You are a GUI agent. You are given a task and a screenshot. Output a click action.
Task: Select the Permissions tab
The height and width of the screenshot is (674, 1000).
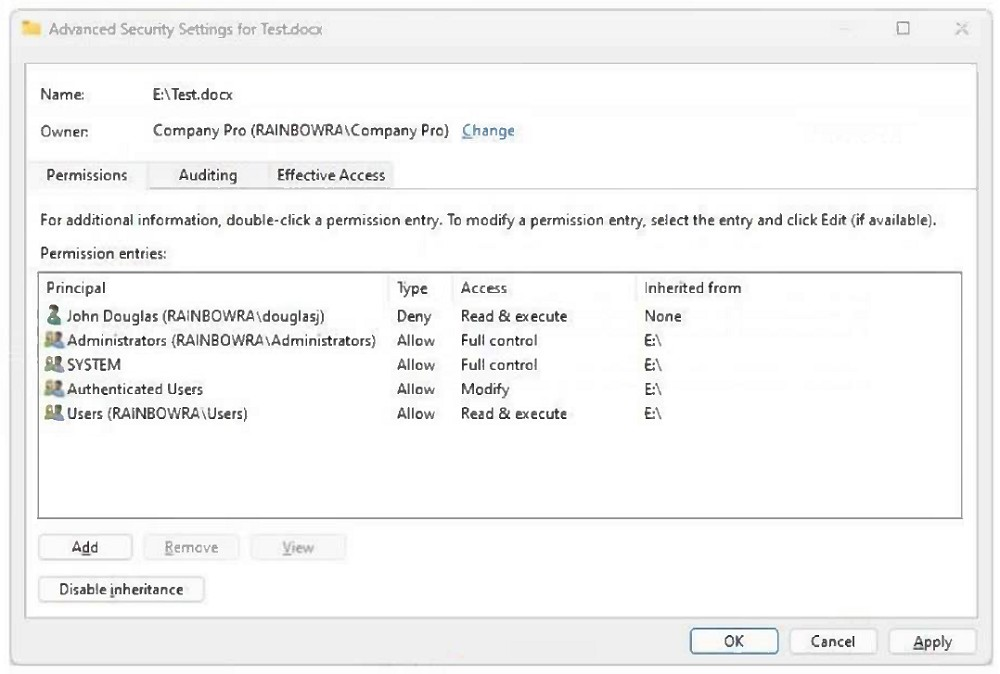(87, 175)
